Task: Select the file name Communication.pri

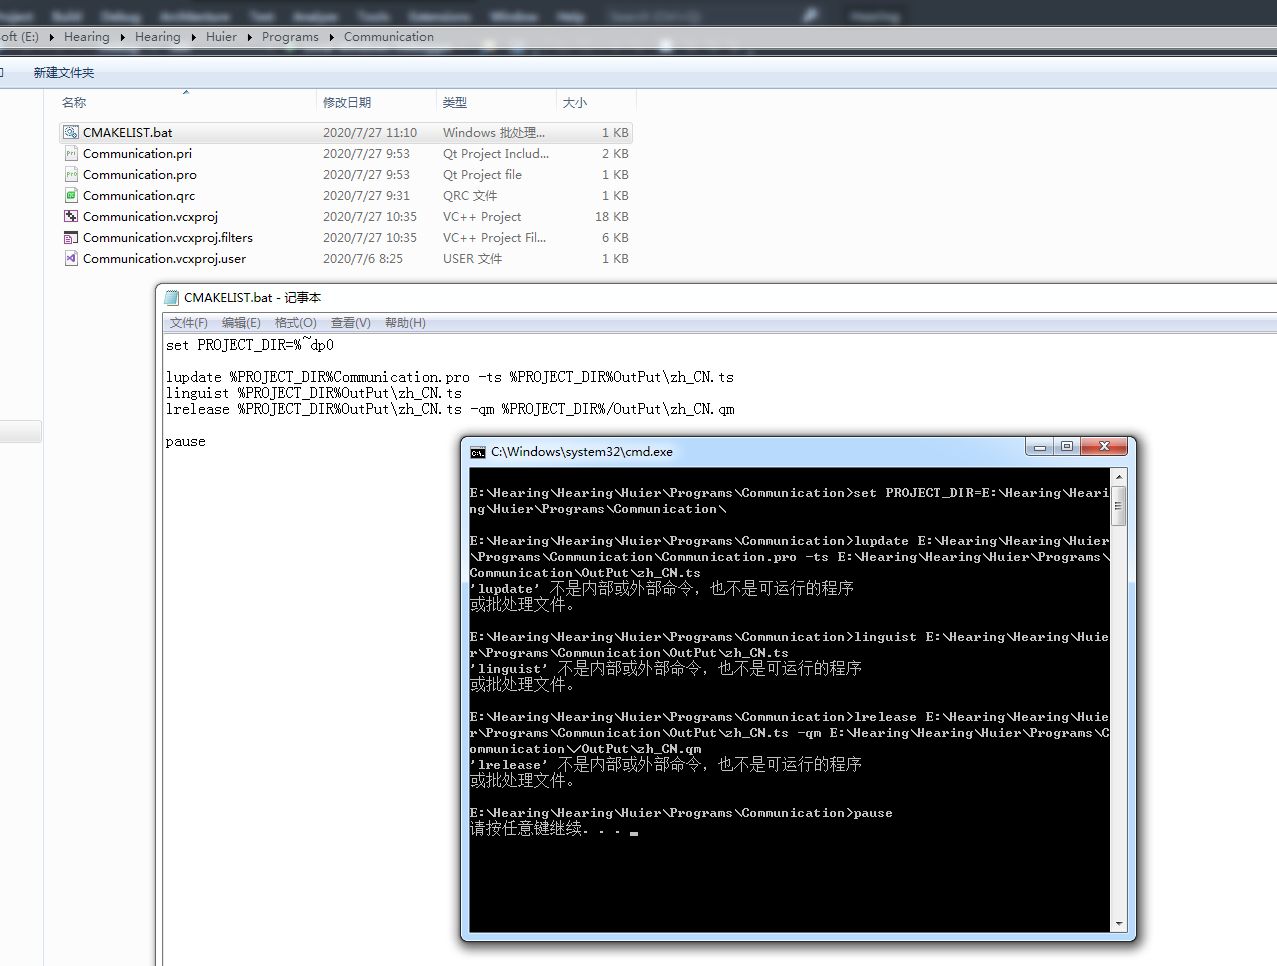Action: (137, 153)
